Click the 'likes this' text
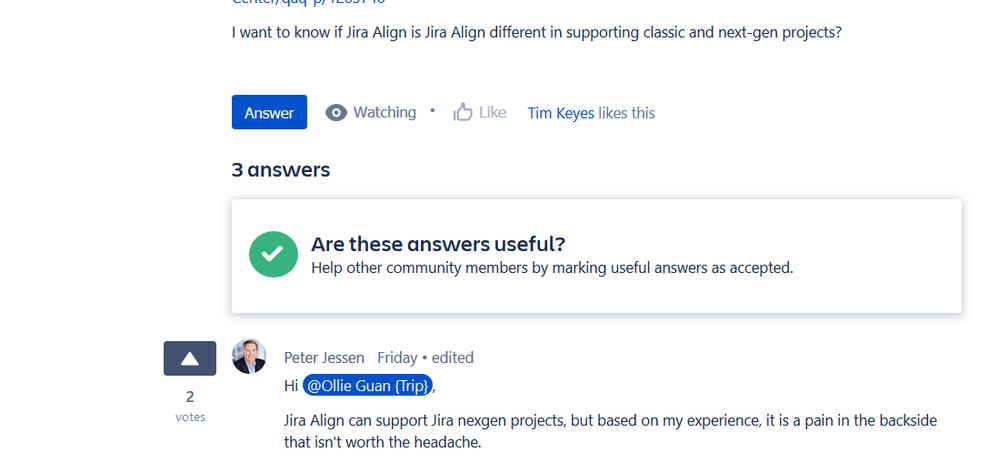 [626, 113]
